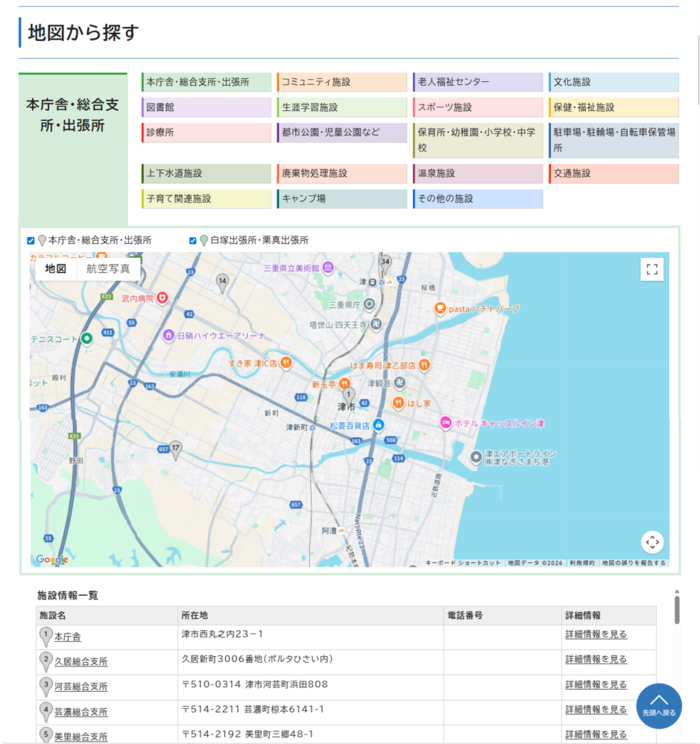
Task: Open 久居総合支所 facility link
Action: point(81,662)
